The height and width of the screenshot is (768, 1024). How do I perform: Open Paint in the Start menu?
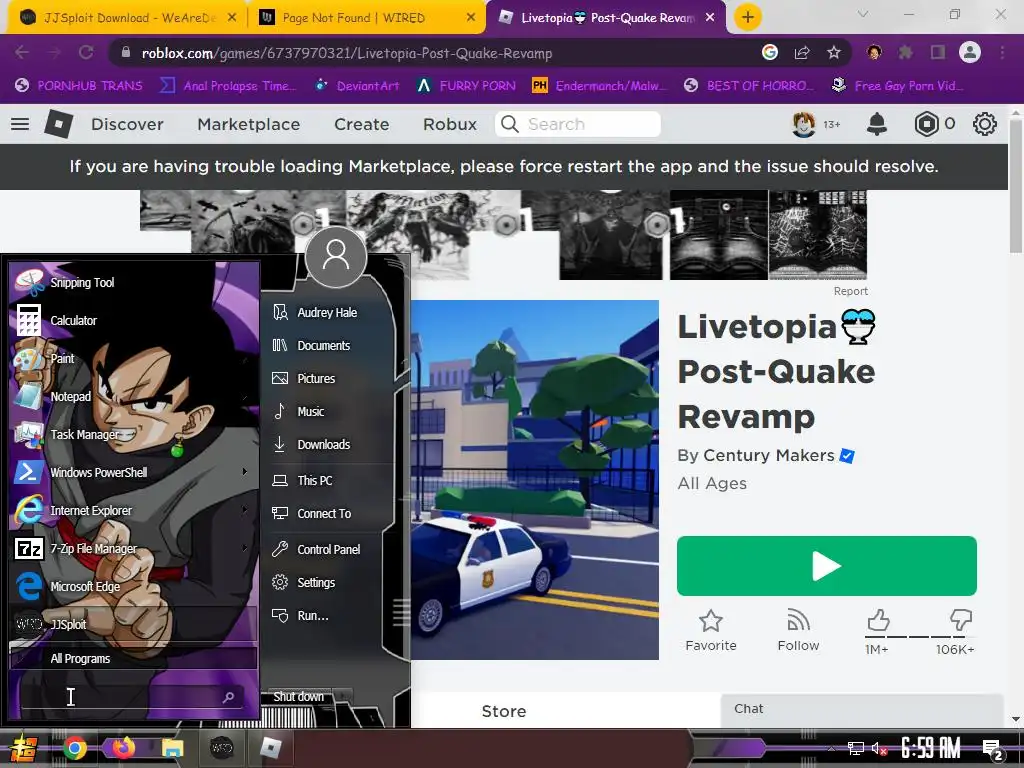tap(134, 359)
